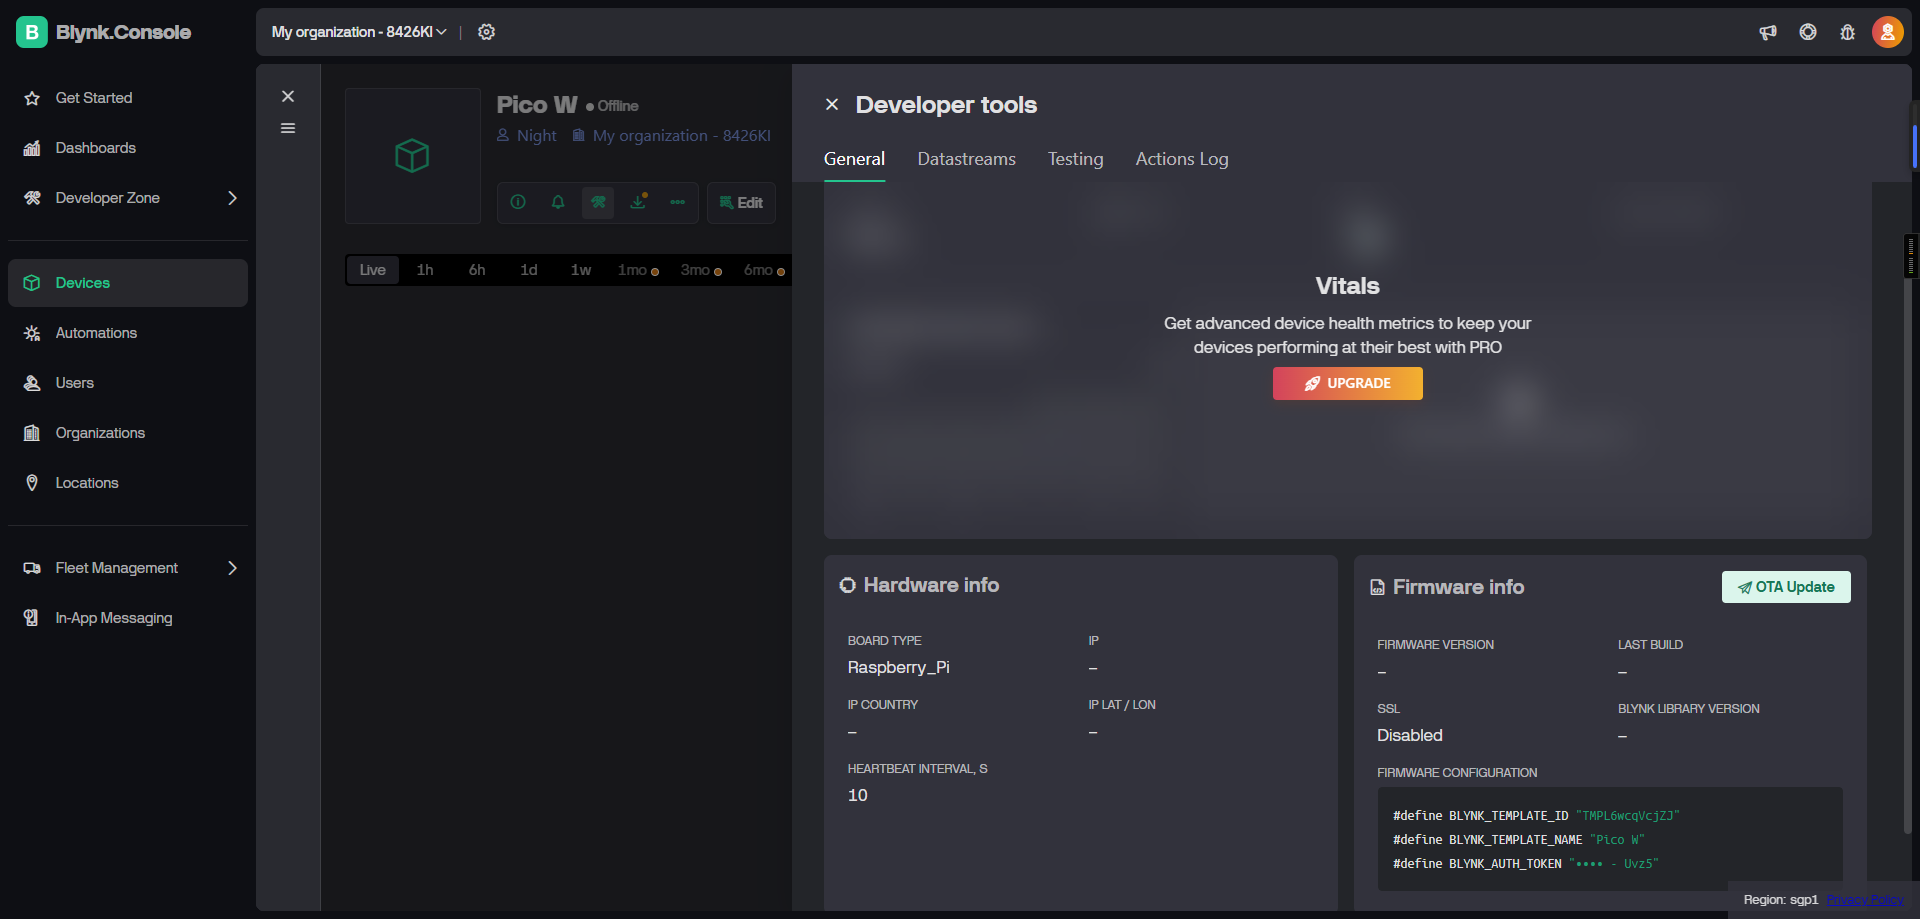Open the announcements megaphone icon
Viewport: 1920px width, 919px height.
(1768, 32)
